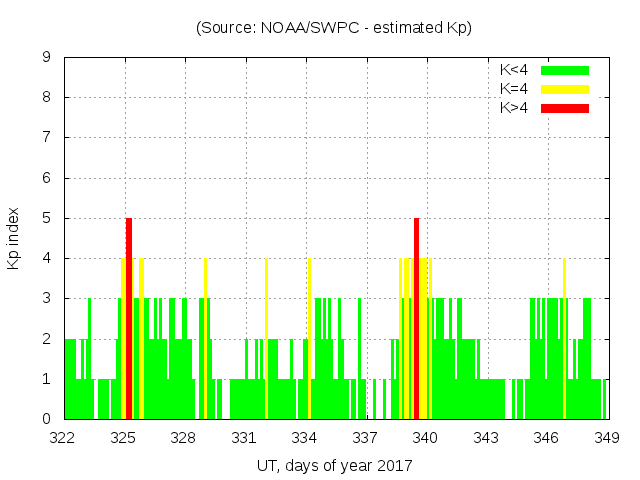
Task: Click the yellow K=4 legend swatch
Action: click(564, 88)
